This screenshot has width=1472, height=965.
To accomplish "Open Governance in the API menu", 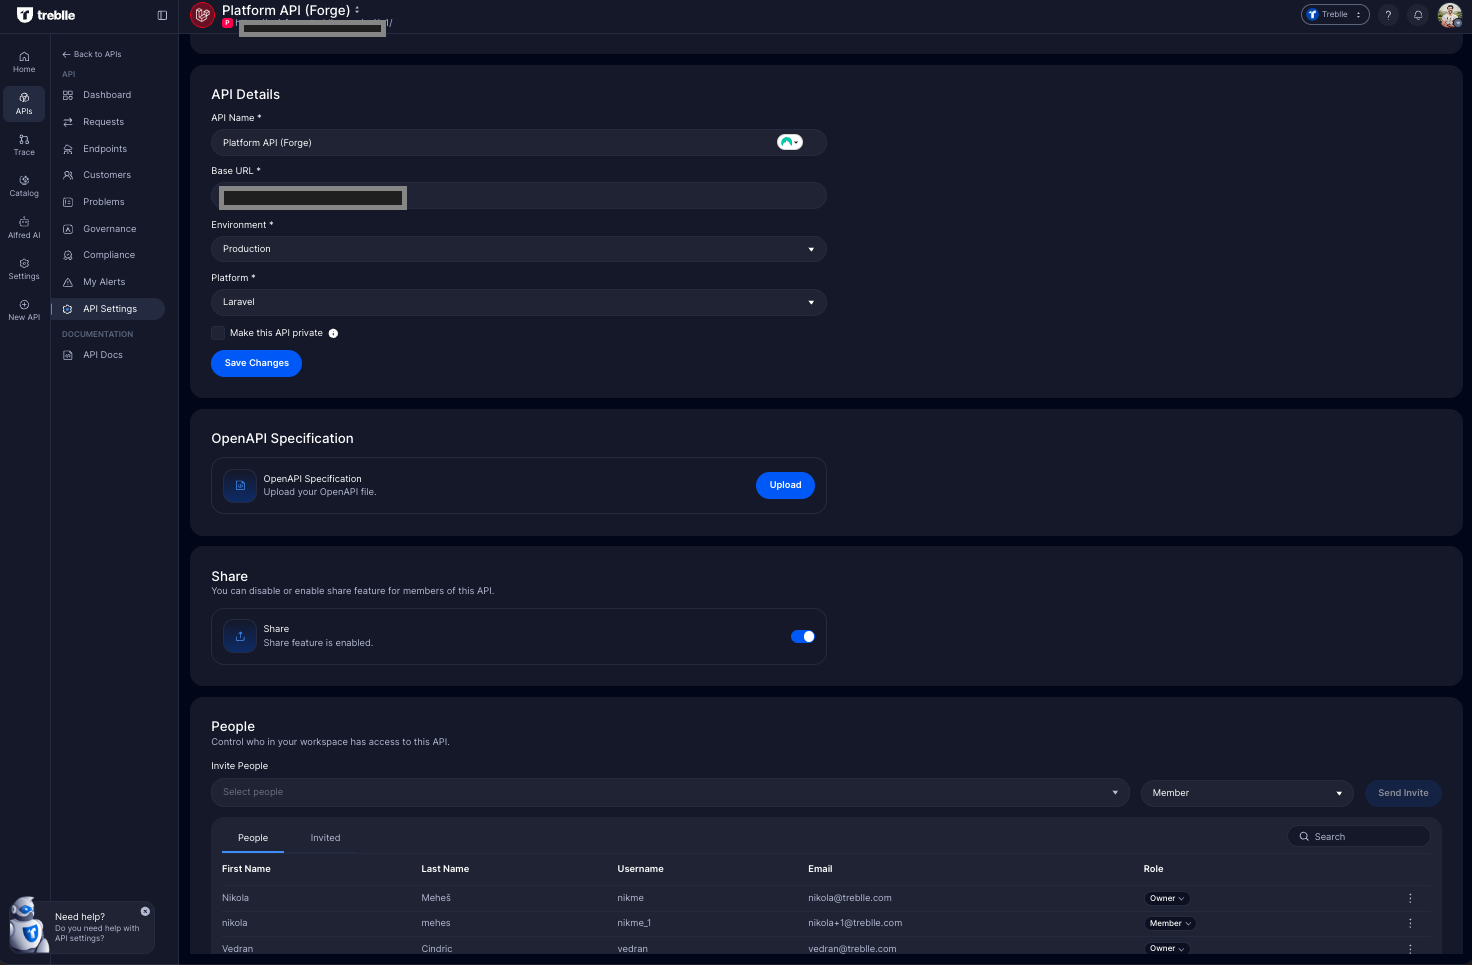I will pyautogui.click(x=109, y=229).
